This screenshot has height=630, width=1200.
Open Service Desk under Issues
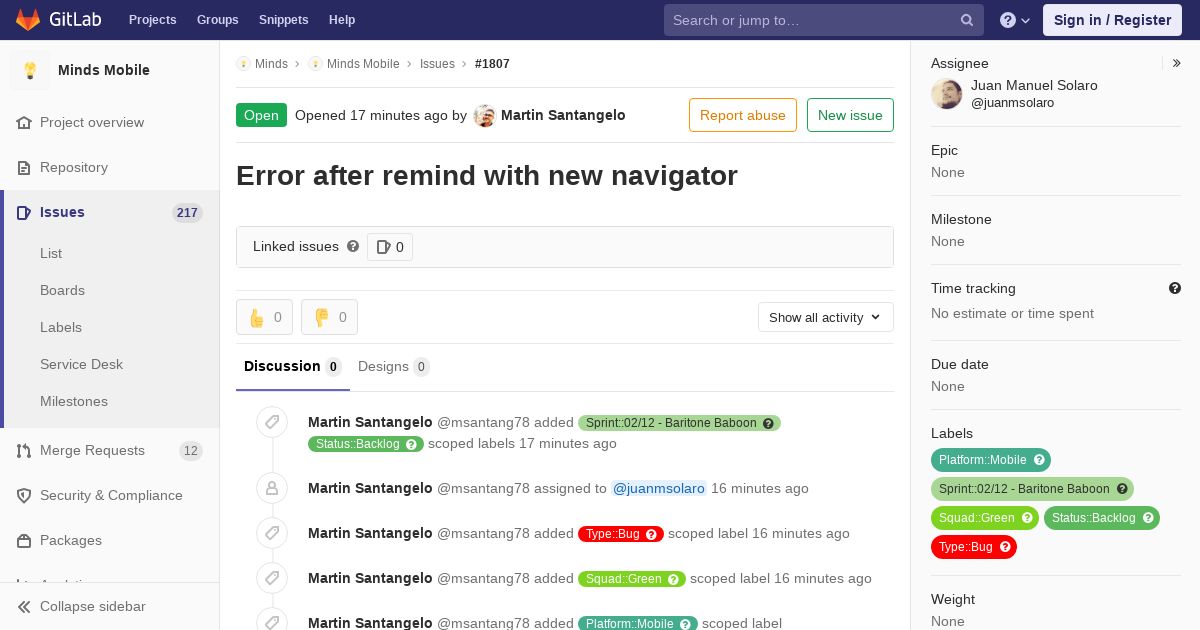click(81, 364)
